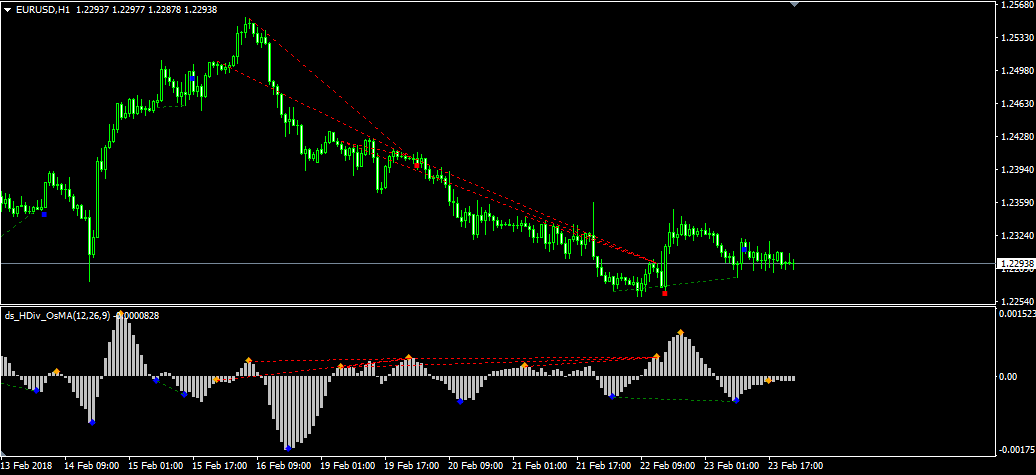Click the 1.24280 level on price axis
The width and height of the screenshot is (1036, 475).
pos(1015,137)
